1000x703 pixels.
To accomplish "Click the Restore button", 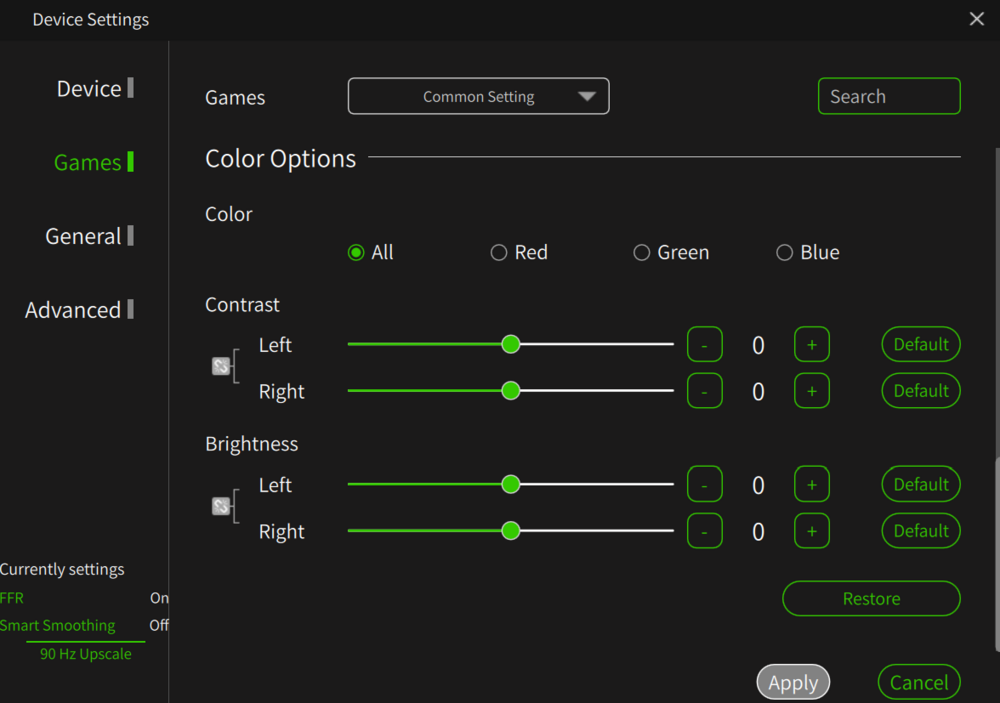I will tap(871, 599).
